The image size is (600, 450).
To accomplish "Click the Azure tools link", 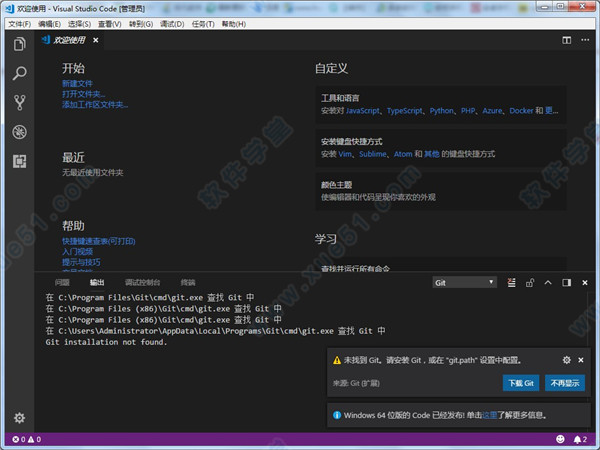I will [492, 111].
